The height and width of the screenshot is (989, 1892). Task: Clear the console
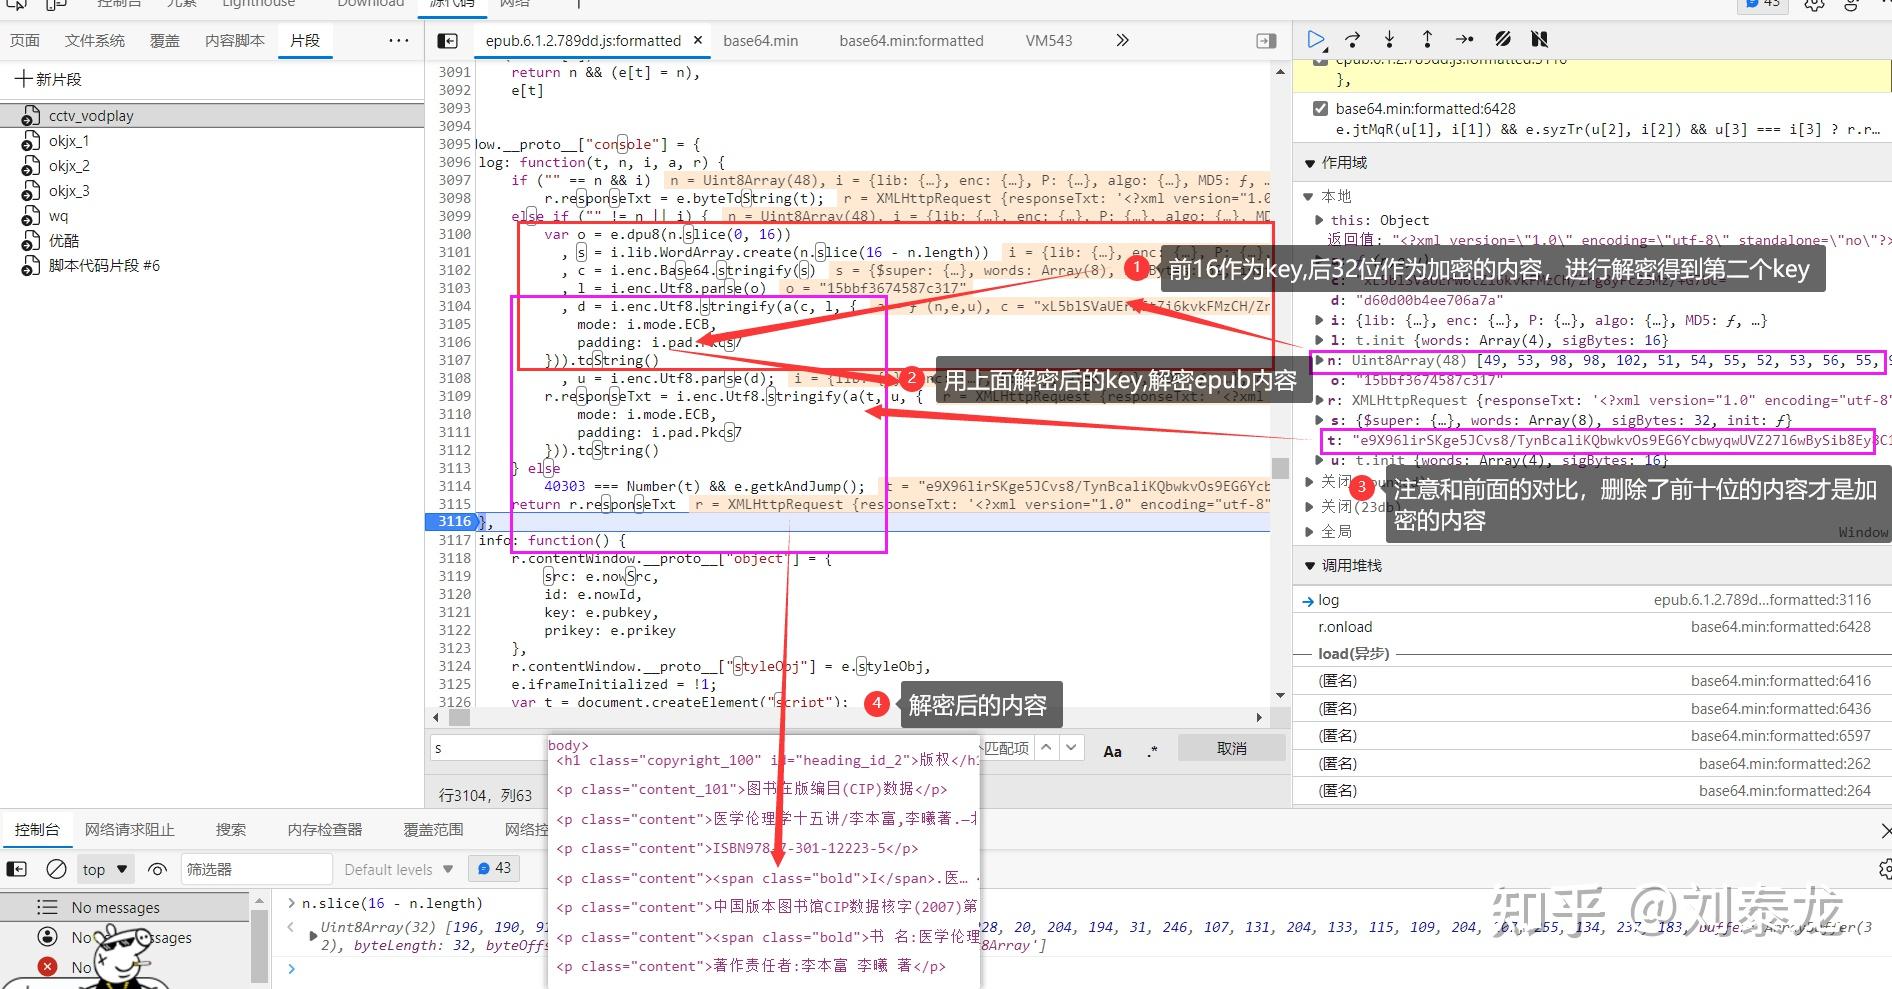tap(57, 870)
